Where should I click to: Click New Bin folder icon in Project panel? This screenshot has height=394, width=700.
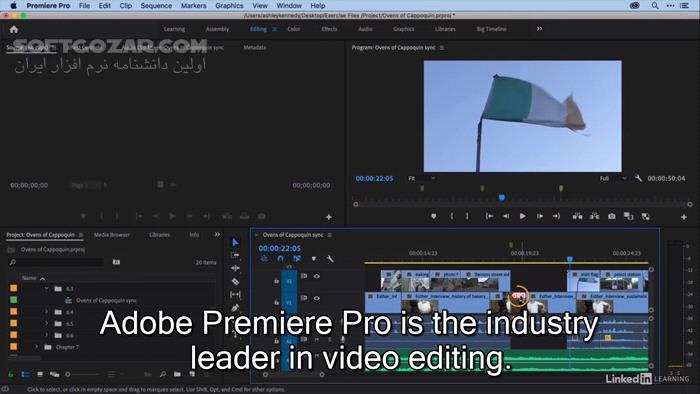pyautogui.click(x=177, y=374)
